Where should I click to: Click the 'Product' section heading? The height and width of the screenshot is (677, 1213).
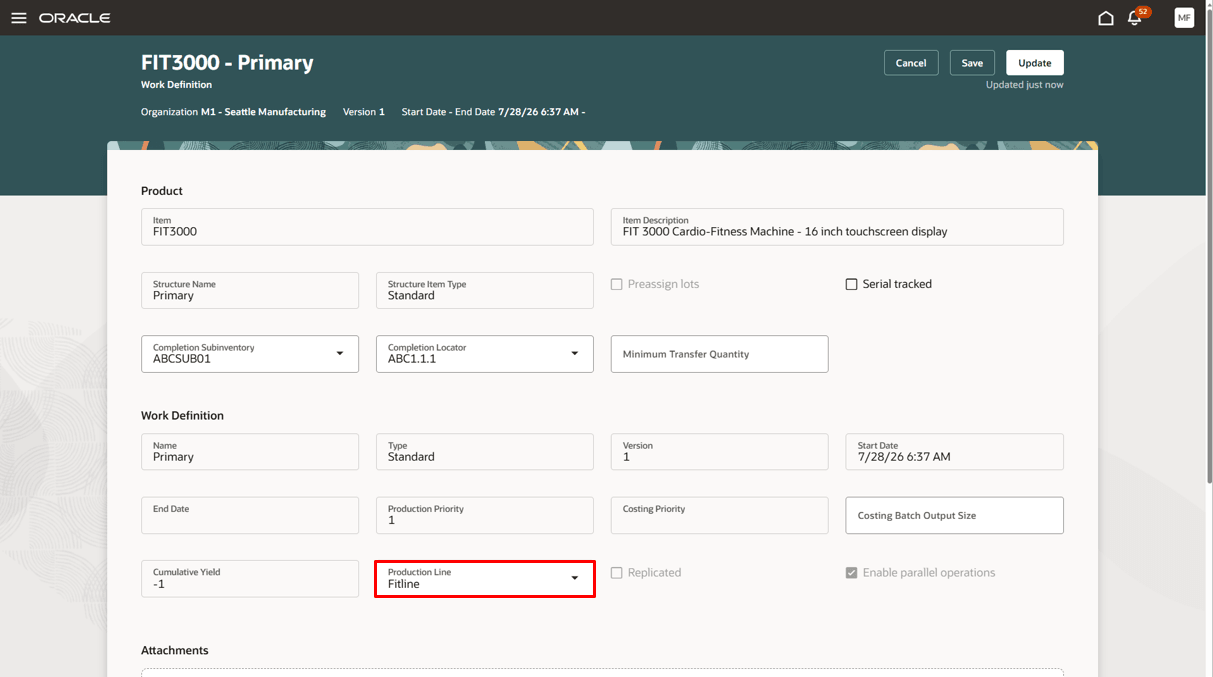point(162,191)
